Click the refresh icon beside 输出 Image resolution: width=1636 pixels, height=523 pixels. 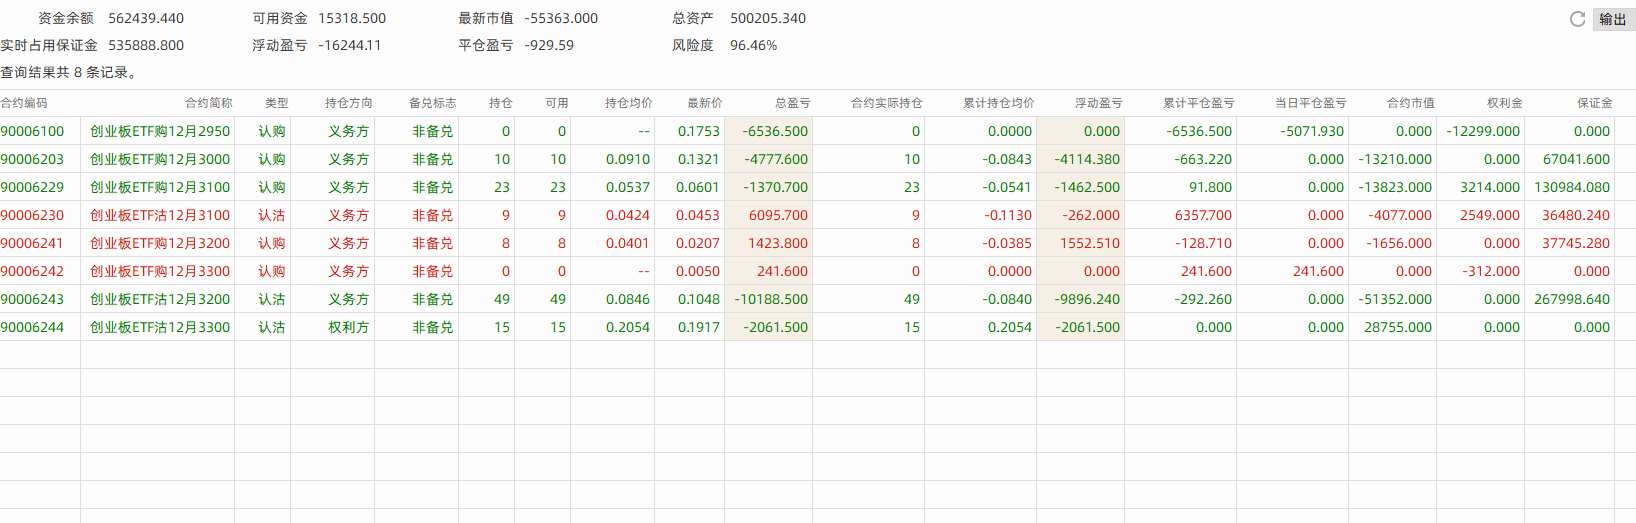tap(1577, 19)
